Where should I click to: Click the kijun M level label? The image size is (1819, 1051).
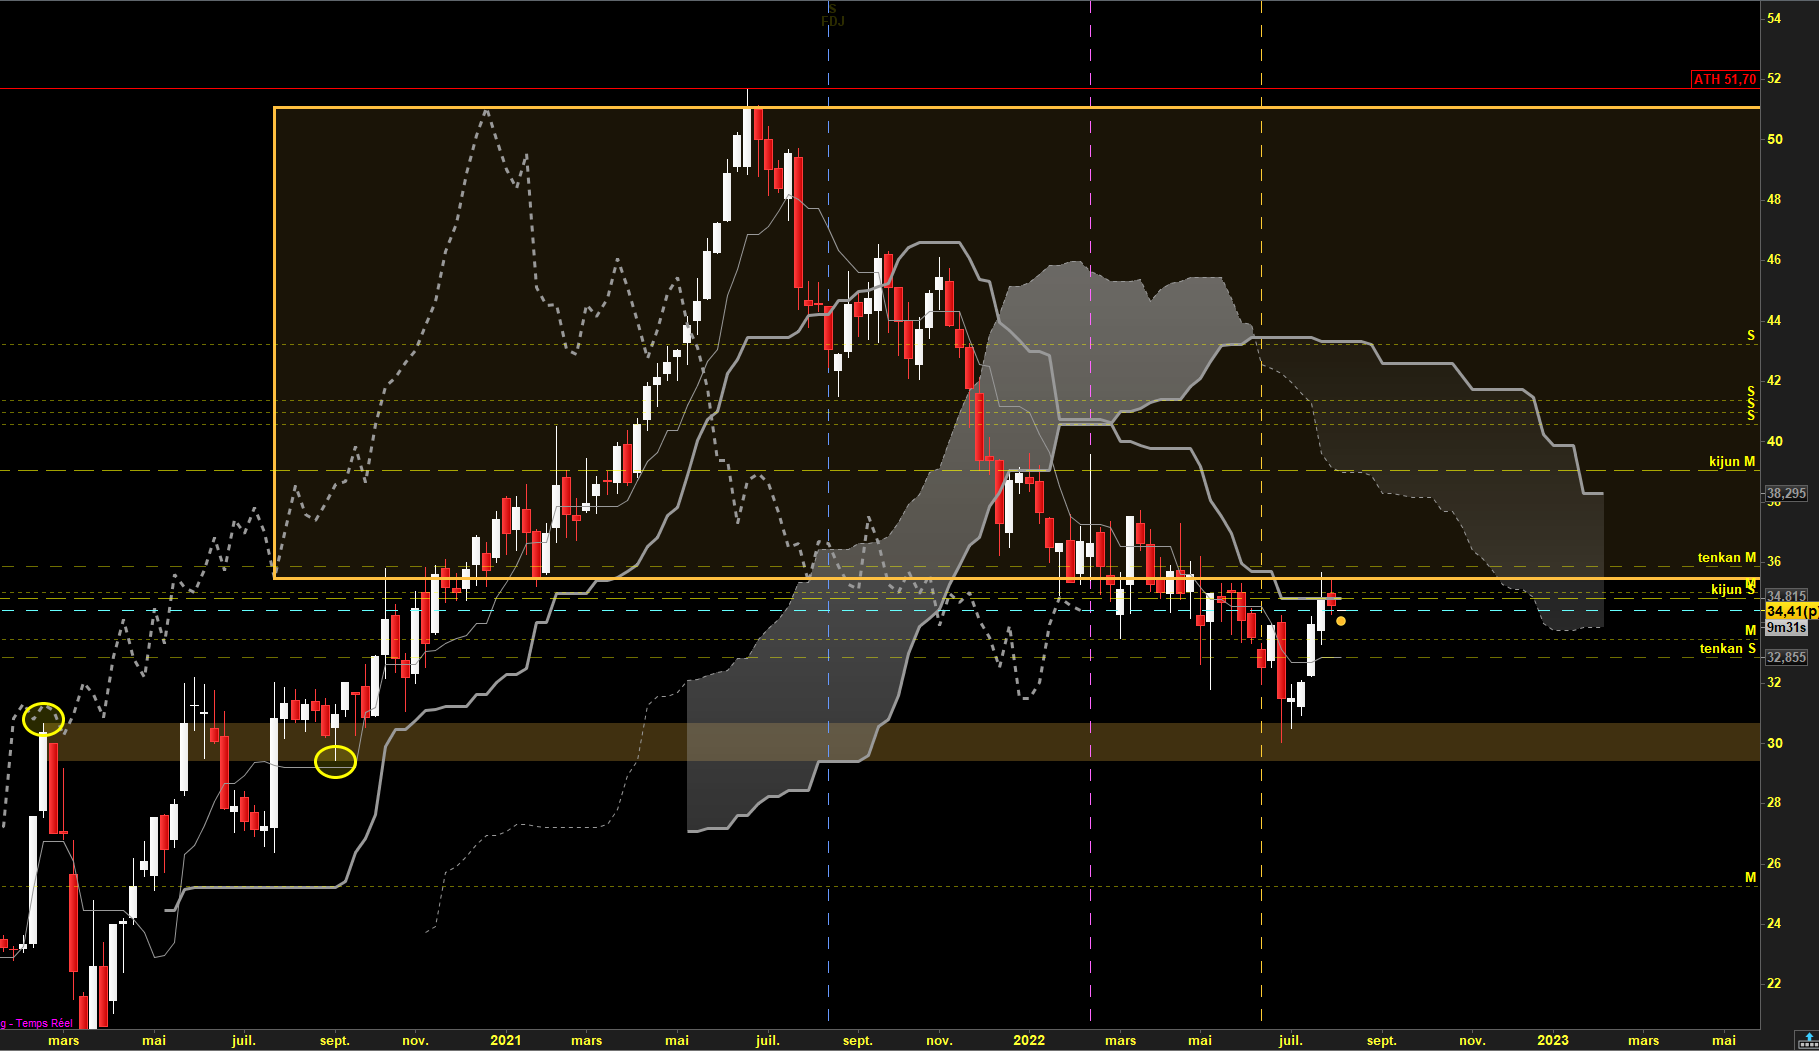click(x=1732, y=462)
